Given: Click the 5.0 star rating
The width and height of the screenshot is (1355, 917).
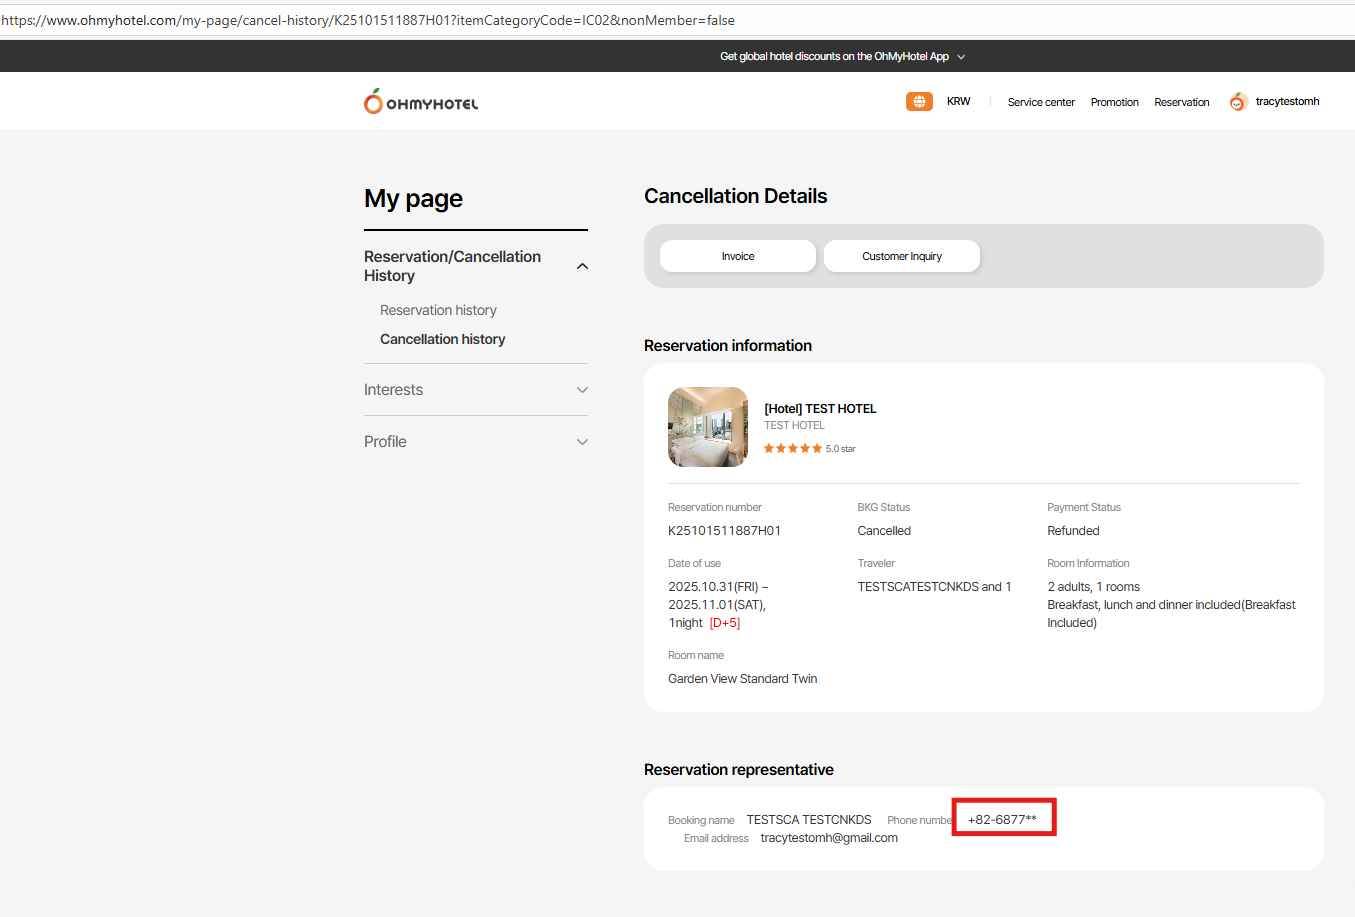Looking at the screenshot, I should (810, 449).
